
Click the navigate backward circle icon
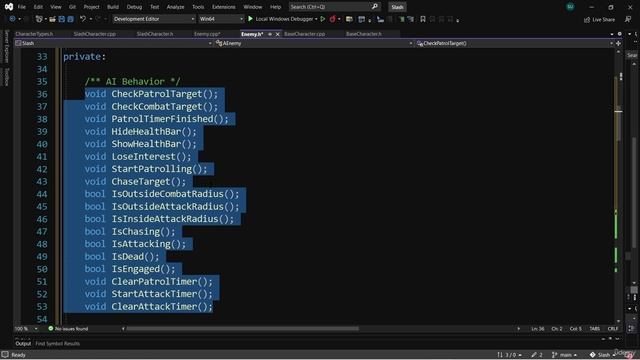pos(12,19)
